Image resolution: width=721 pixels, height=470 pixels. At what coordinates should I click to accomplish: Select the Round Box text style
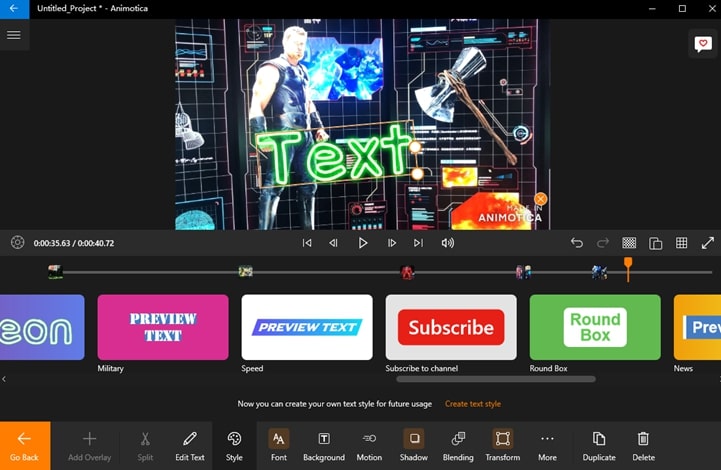(x=595, y=327)
